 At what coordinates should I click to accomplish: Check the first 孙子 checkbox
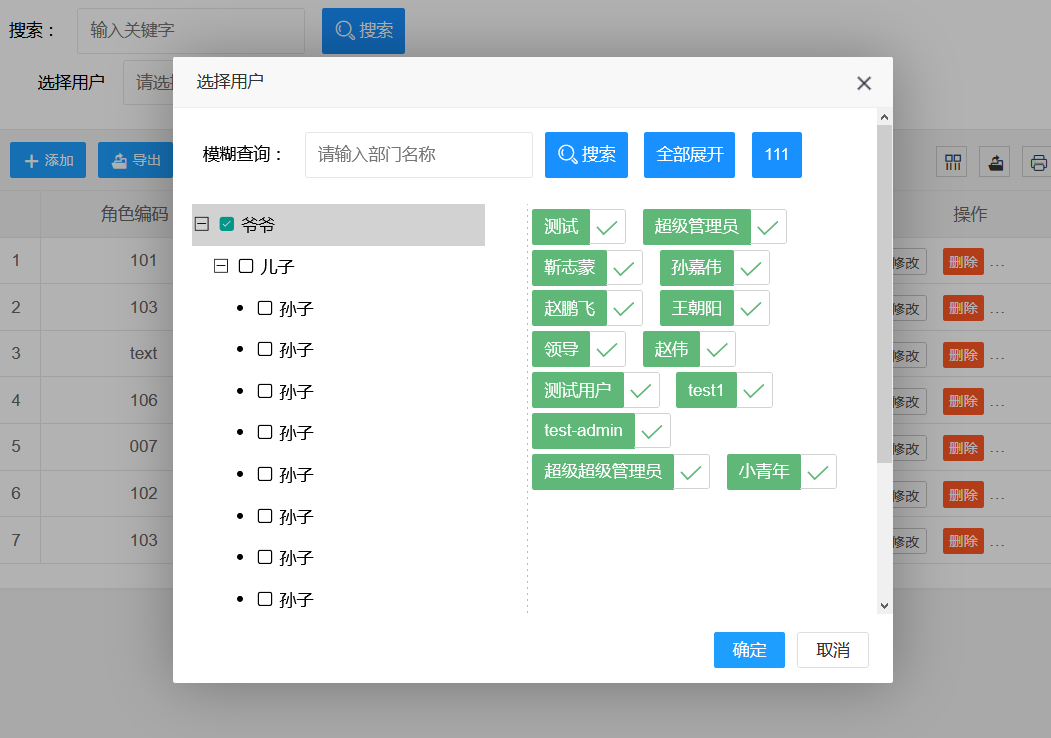click(x=263, y=308)
